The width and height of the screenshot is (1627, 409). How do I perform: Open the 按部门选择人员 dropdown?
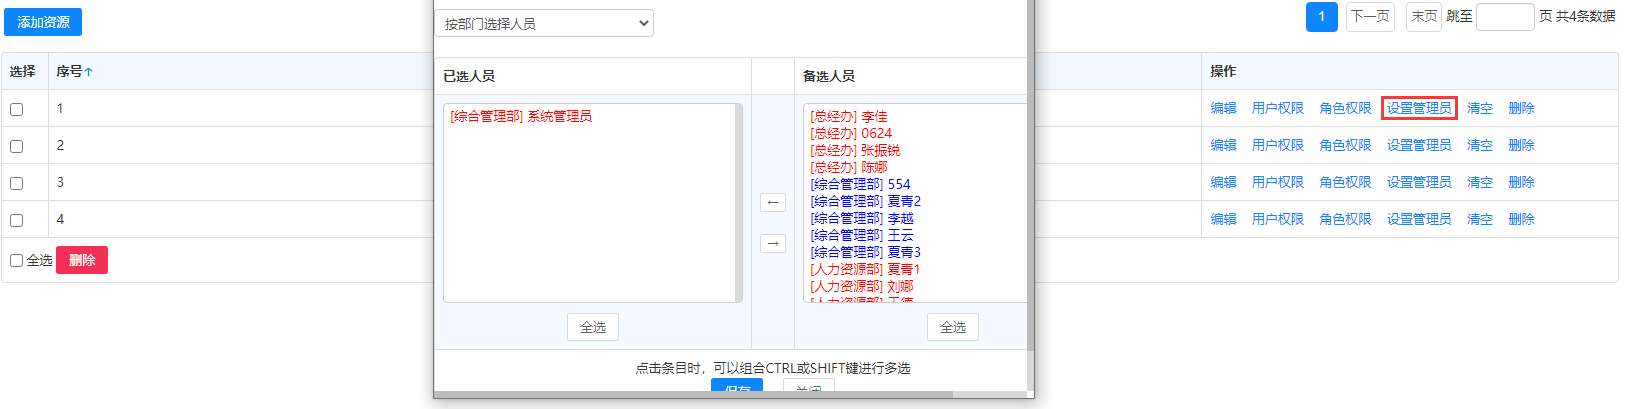[x=544, y=24]
